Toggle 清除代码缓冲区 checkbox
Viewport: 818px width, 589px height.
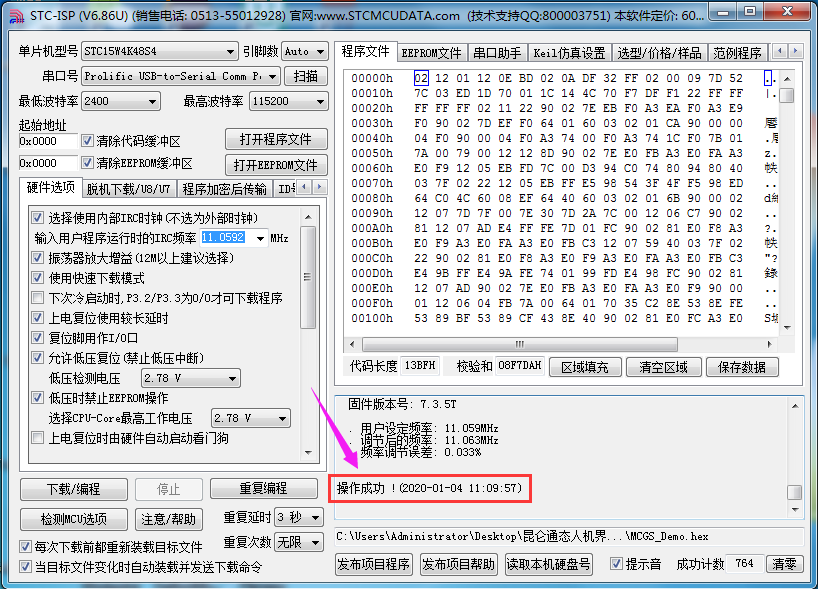coord(88,141)
